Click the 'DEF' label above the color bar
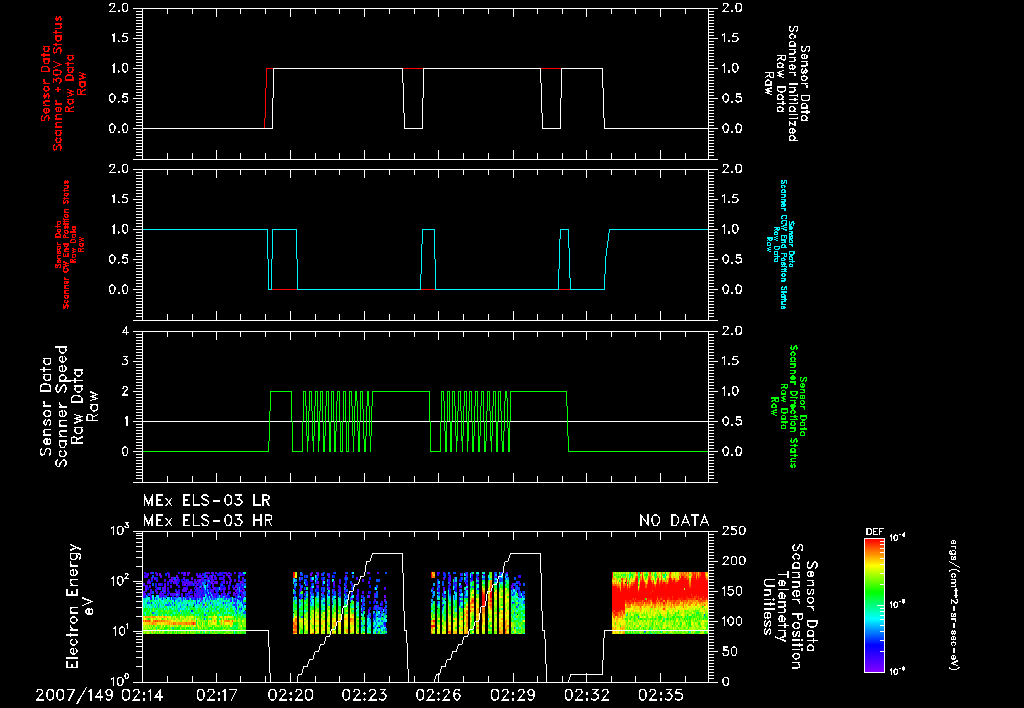The image size is (1024, 708). pos(874,532)
